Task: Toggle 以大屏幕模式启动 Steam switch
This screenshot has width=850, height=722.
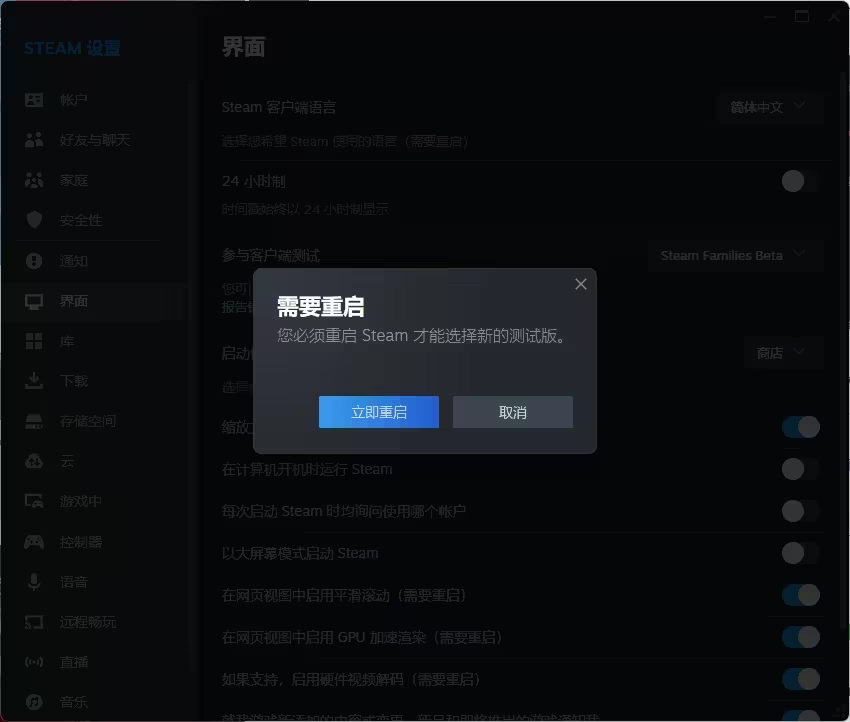Action: click(x=800, y=553)
